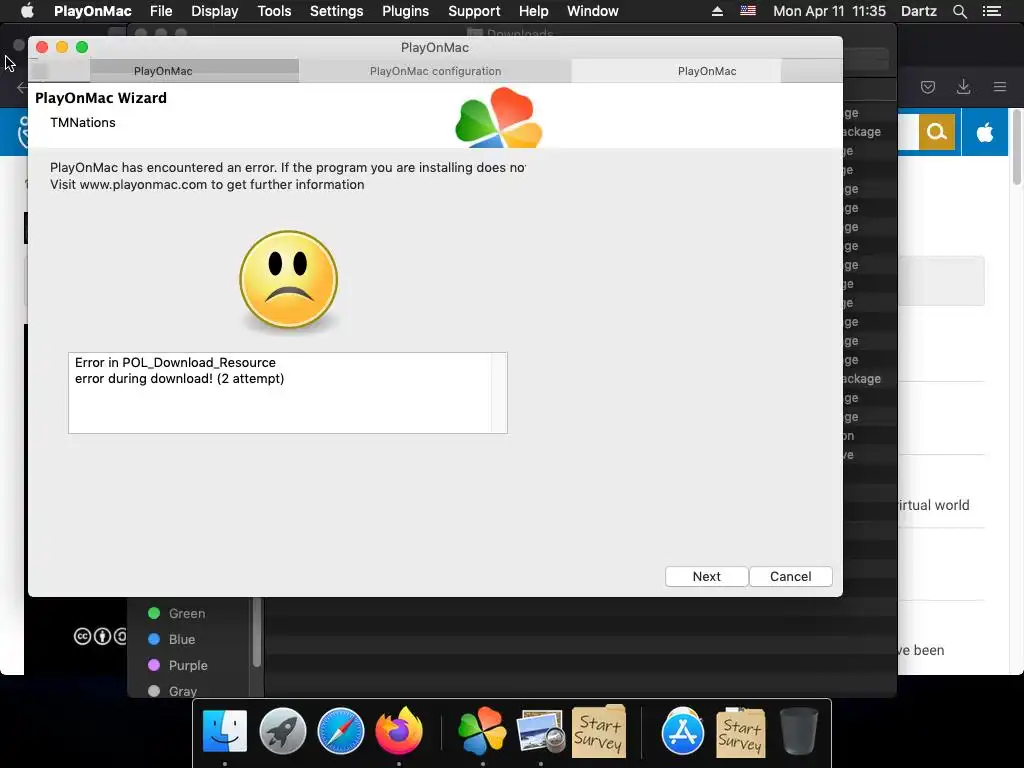This screenshot has height=768, width=1024.
Task: Open Preview app in the Dock
Action: [540, 731]
